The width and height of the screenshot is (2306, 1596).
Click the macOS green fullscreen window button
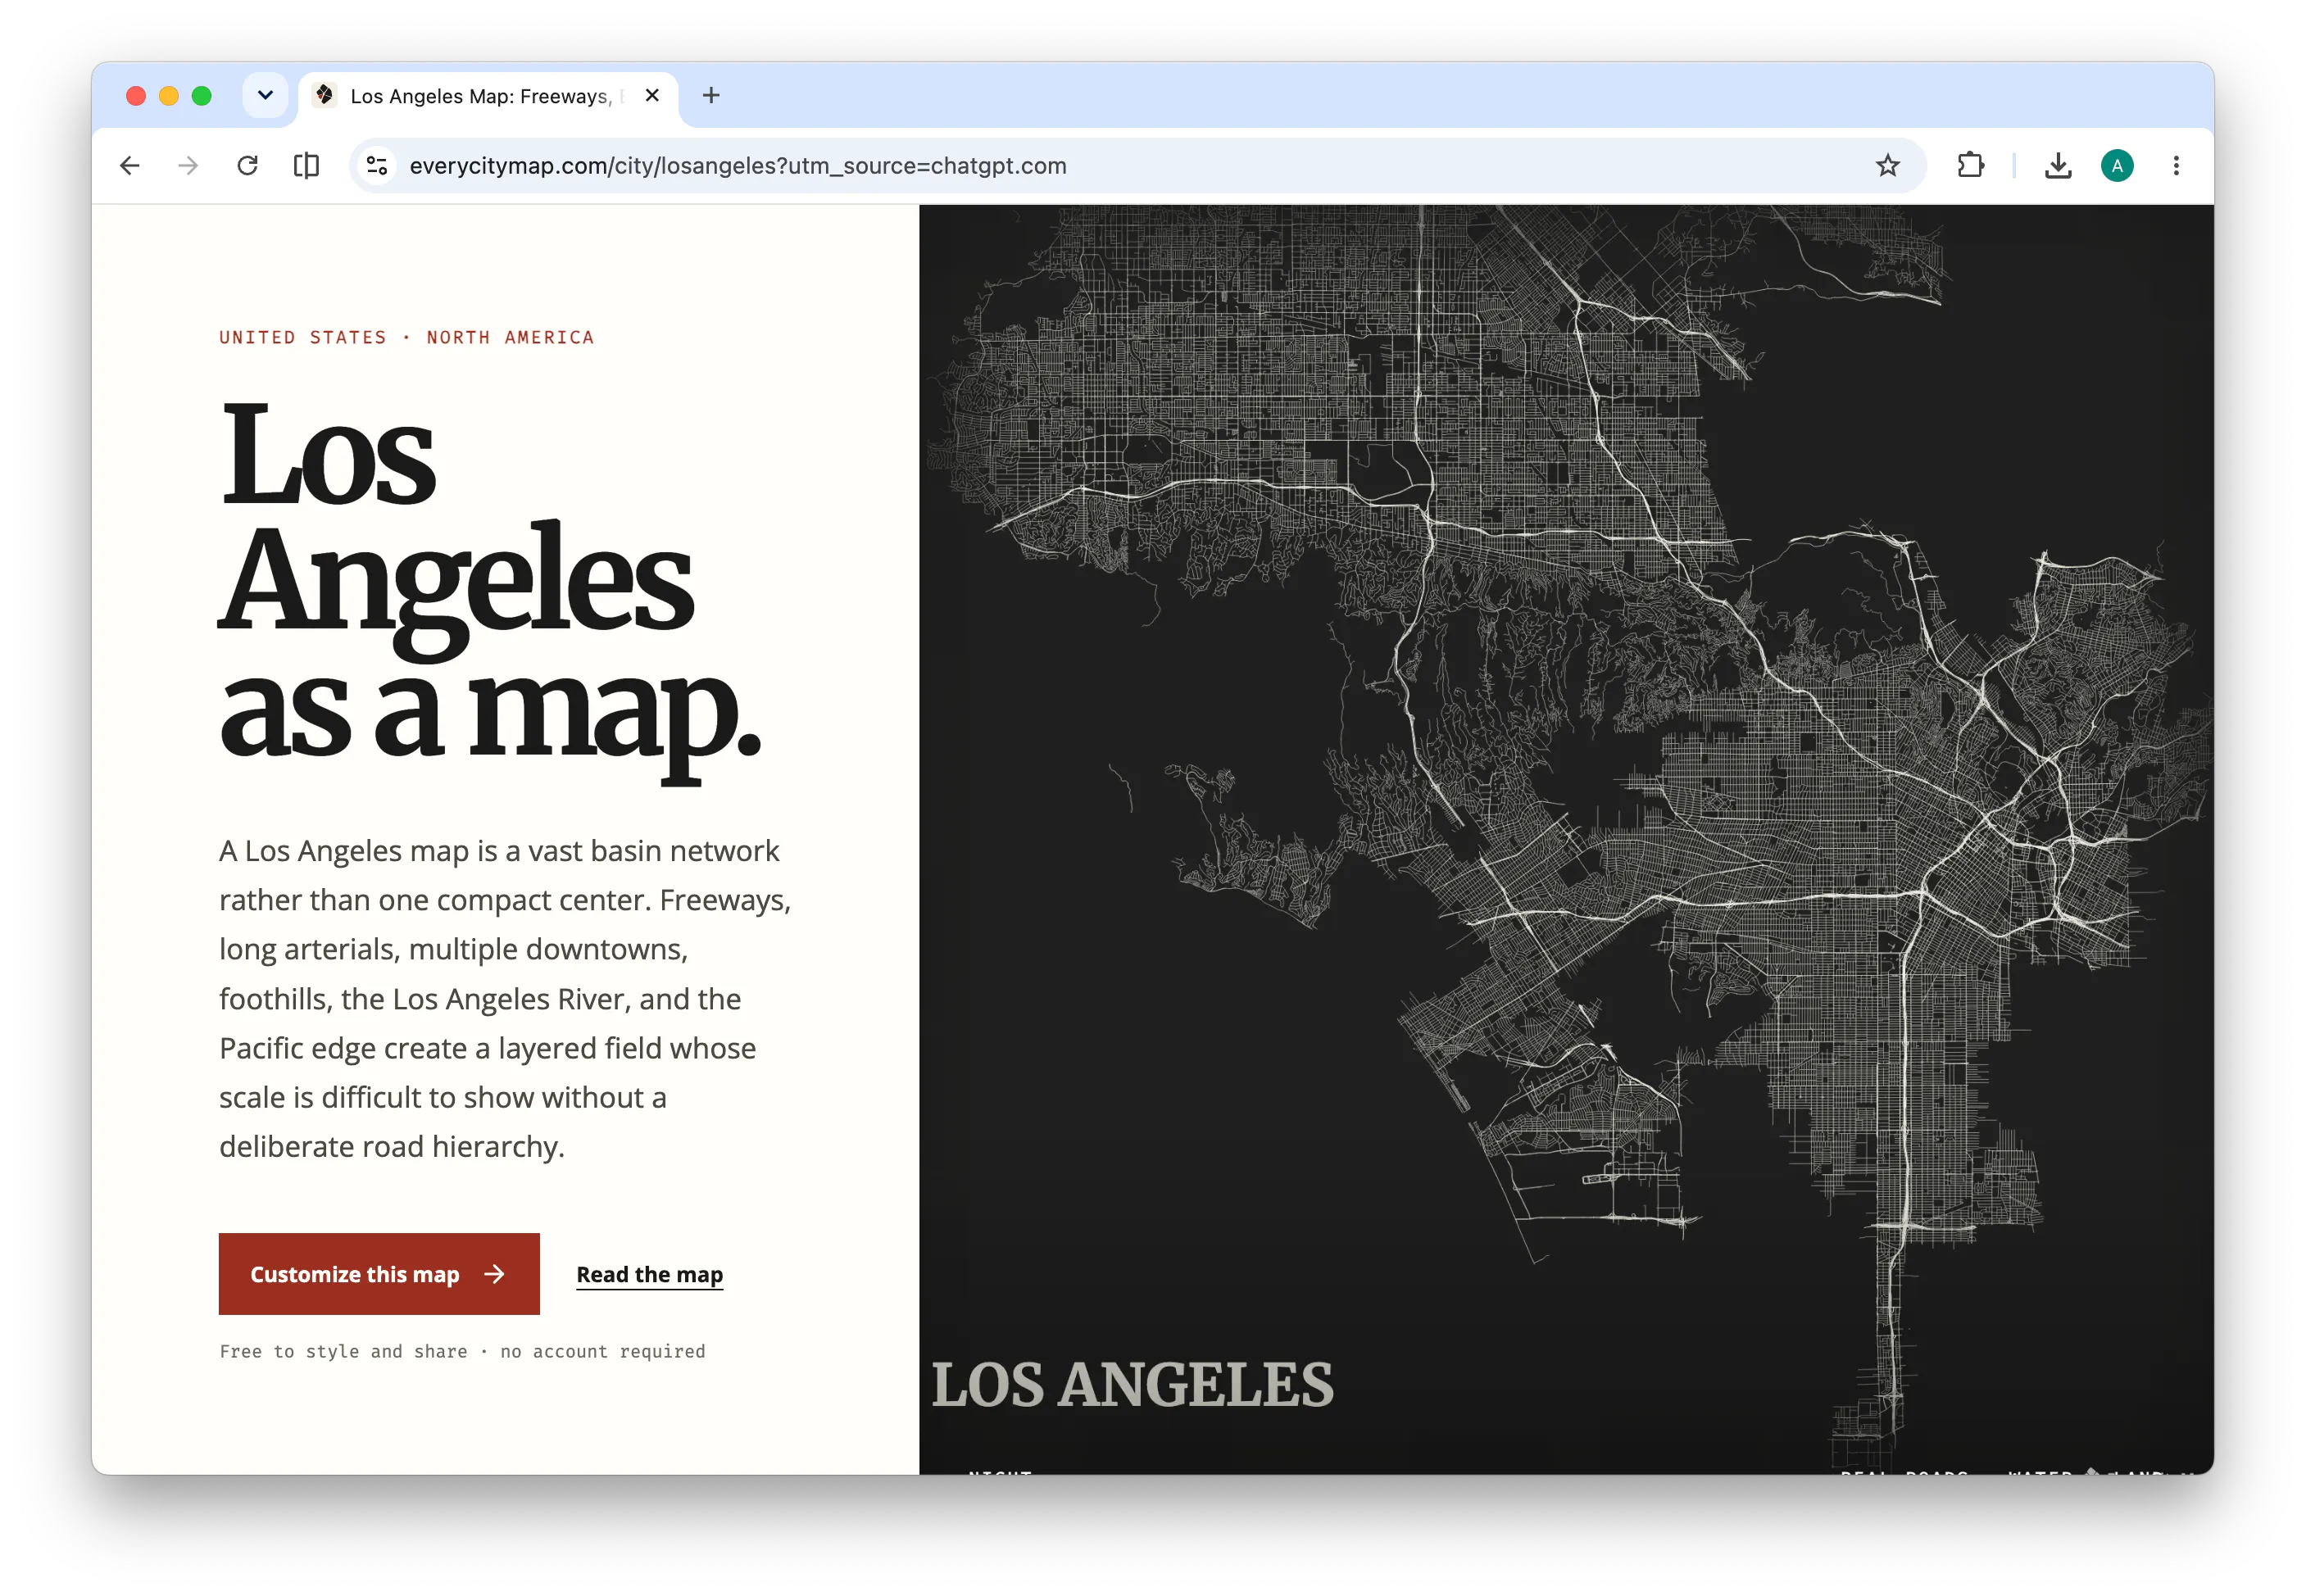(x=202, y=96)
